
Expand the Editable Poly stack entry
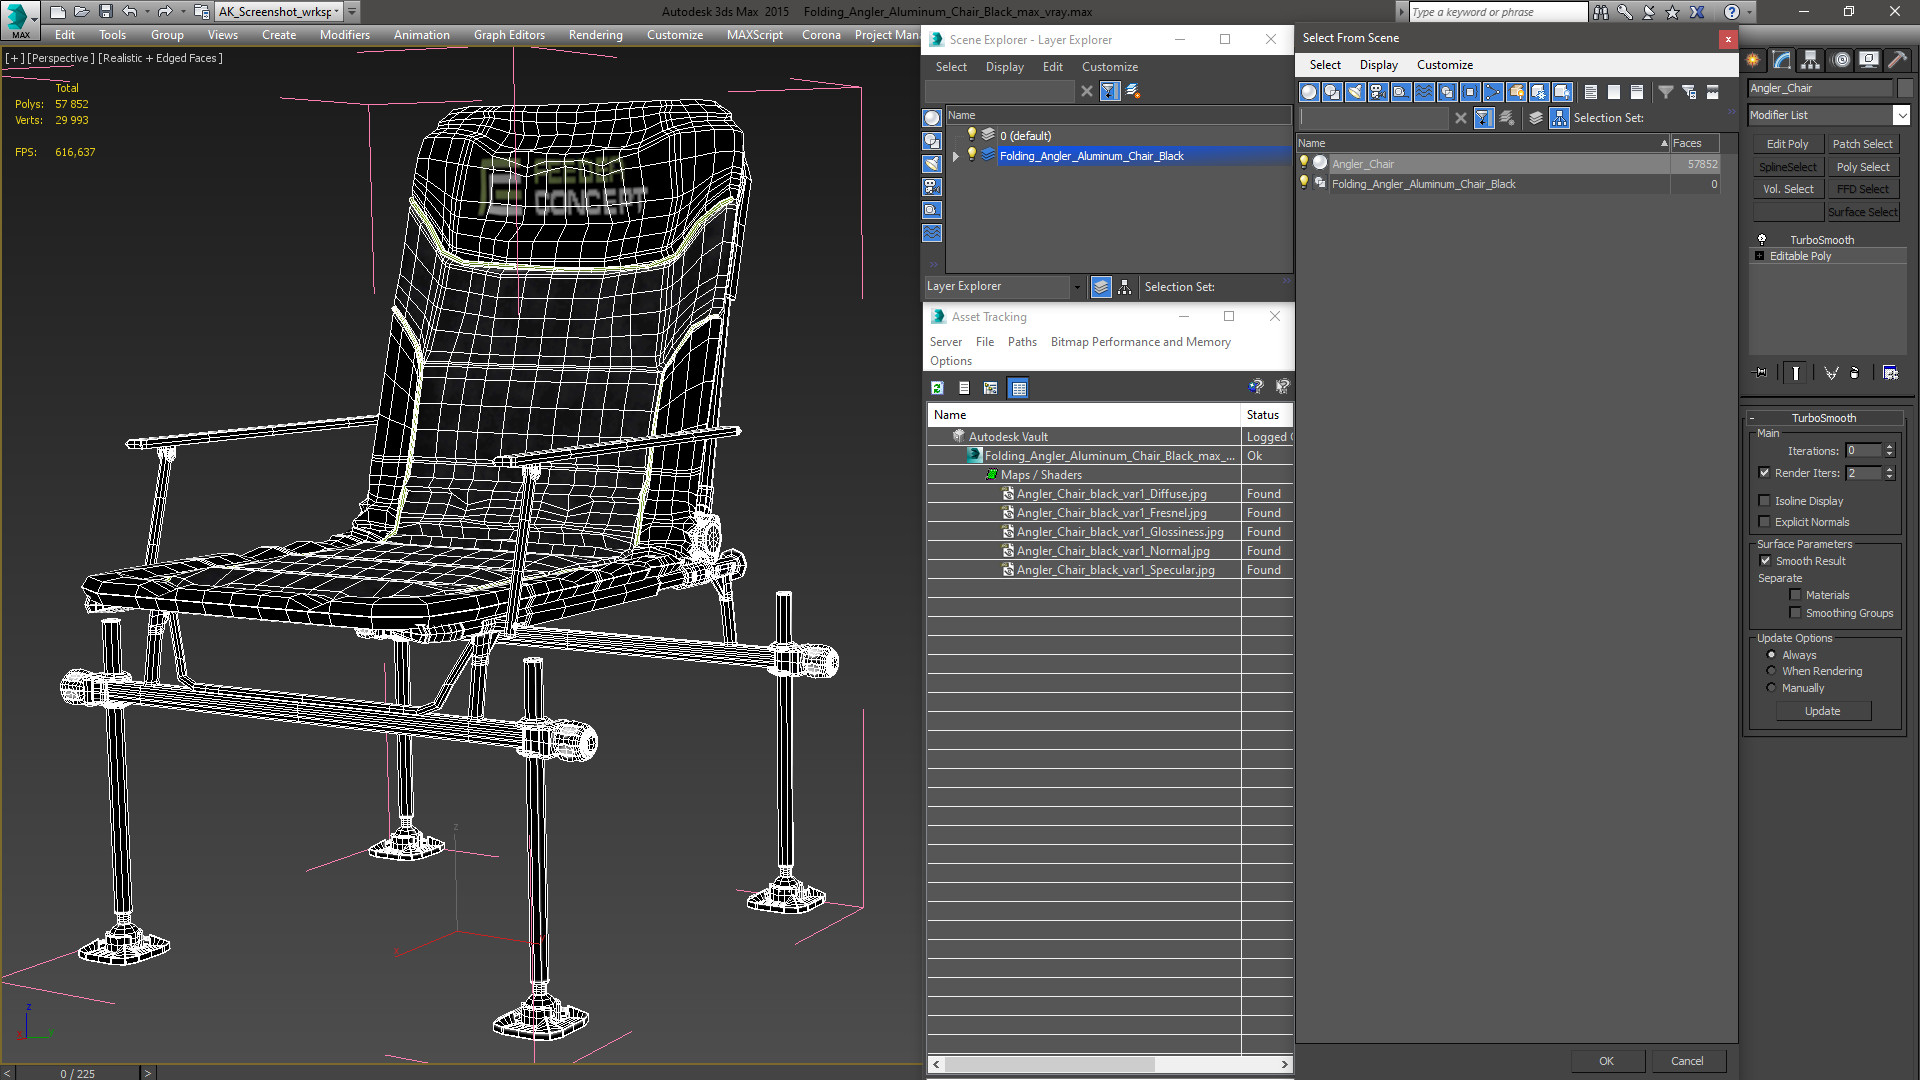(x=1759, y=256)
